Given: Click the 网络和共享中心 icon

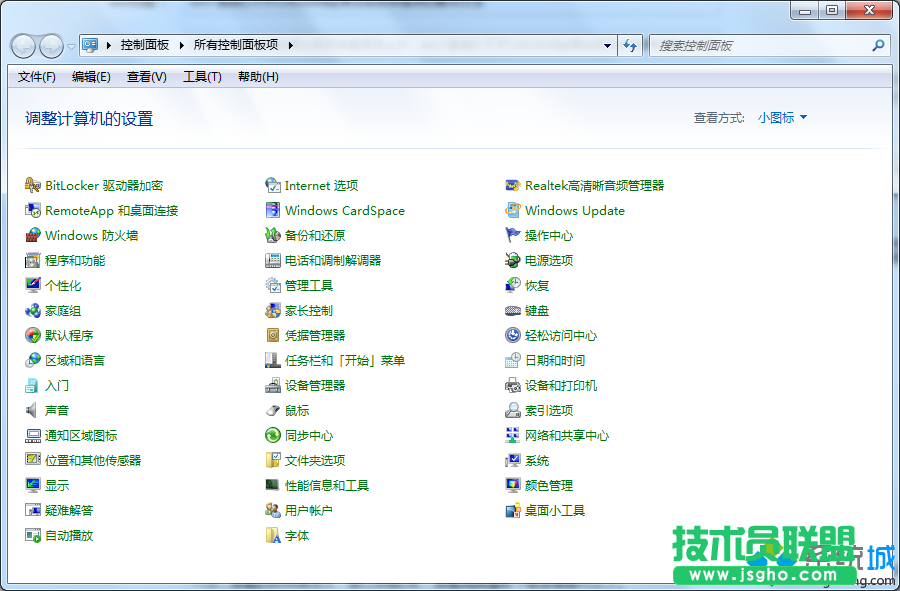Looking at the screenshot, I should (x=513, y=435).
